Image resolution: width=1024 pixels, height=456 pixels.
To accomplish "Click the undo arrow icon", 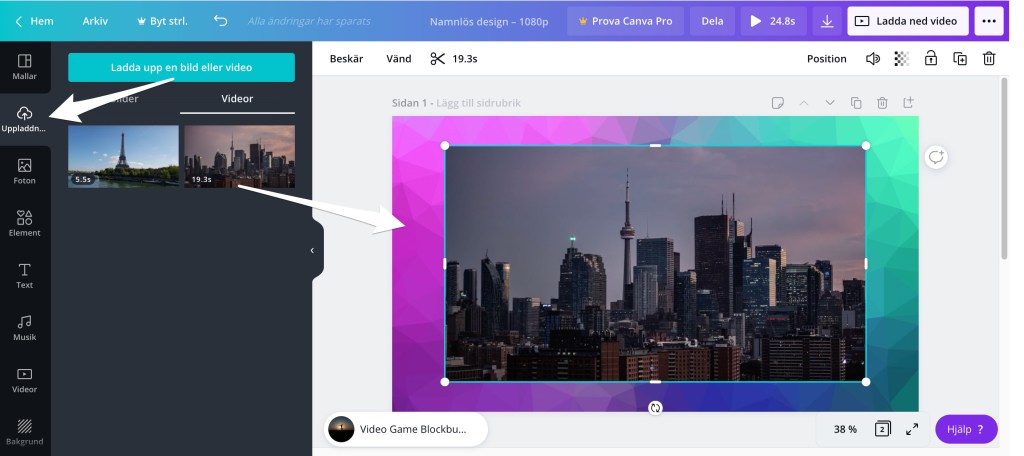I will pyautogui.click(x=220, y=21).
